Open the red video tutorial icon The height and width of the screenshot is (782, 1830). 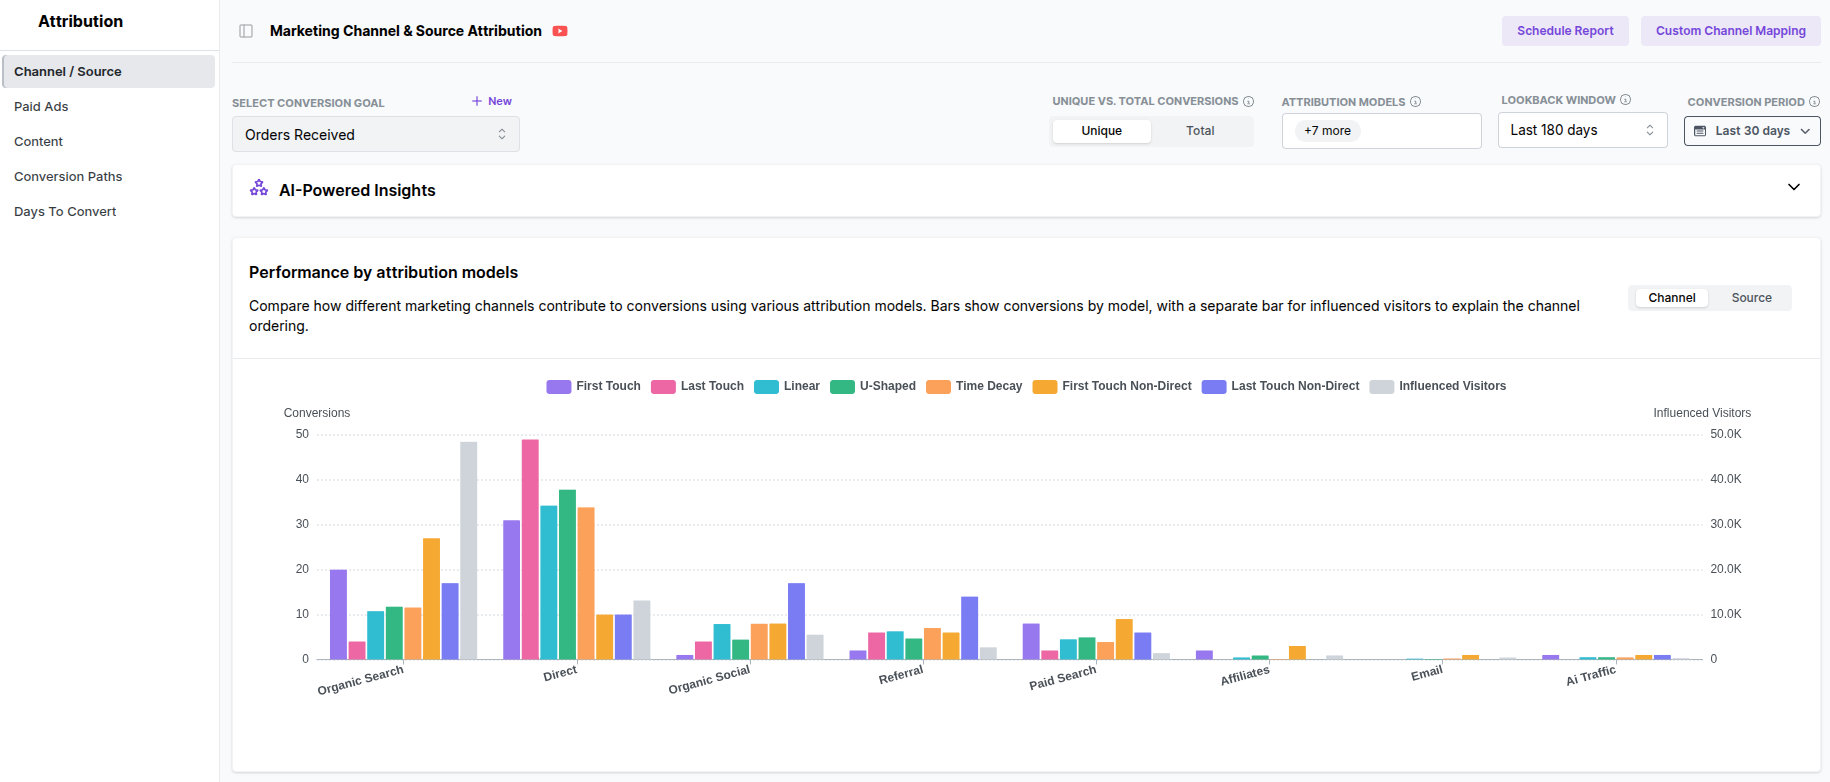(560, 31)
